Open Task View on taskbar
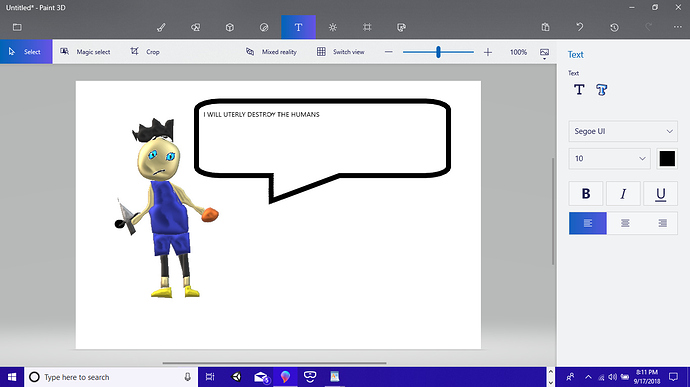Viewport: 690px width, 387px height. tap(210, 377)
